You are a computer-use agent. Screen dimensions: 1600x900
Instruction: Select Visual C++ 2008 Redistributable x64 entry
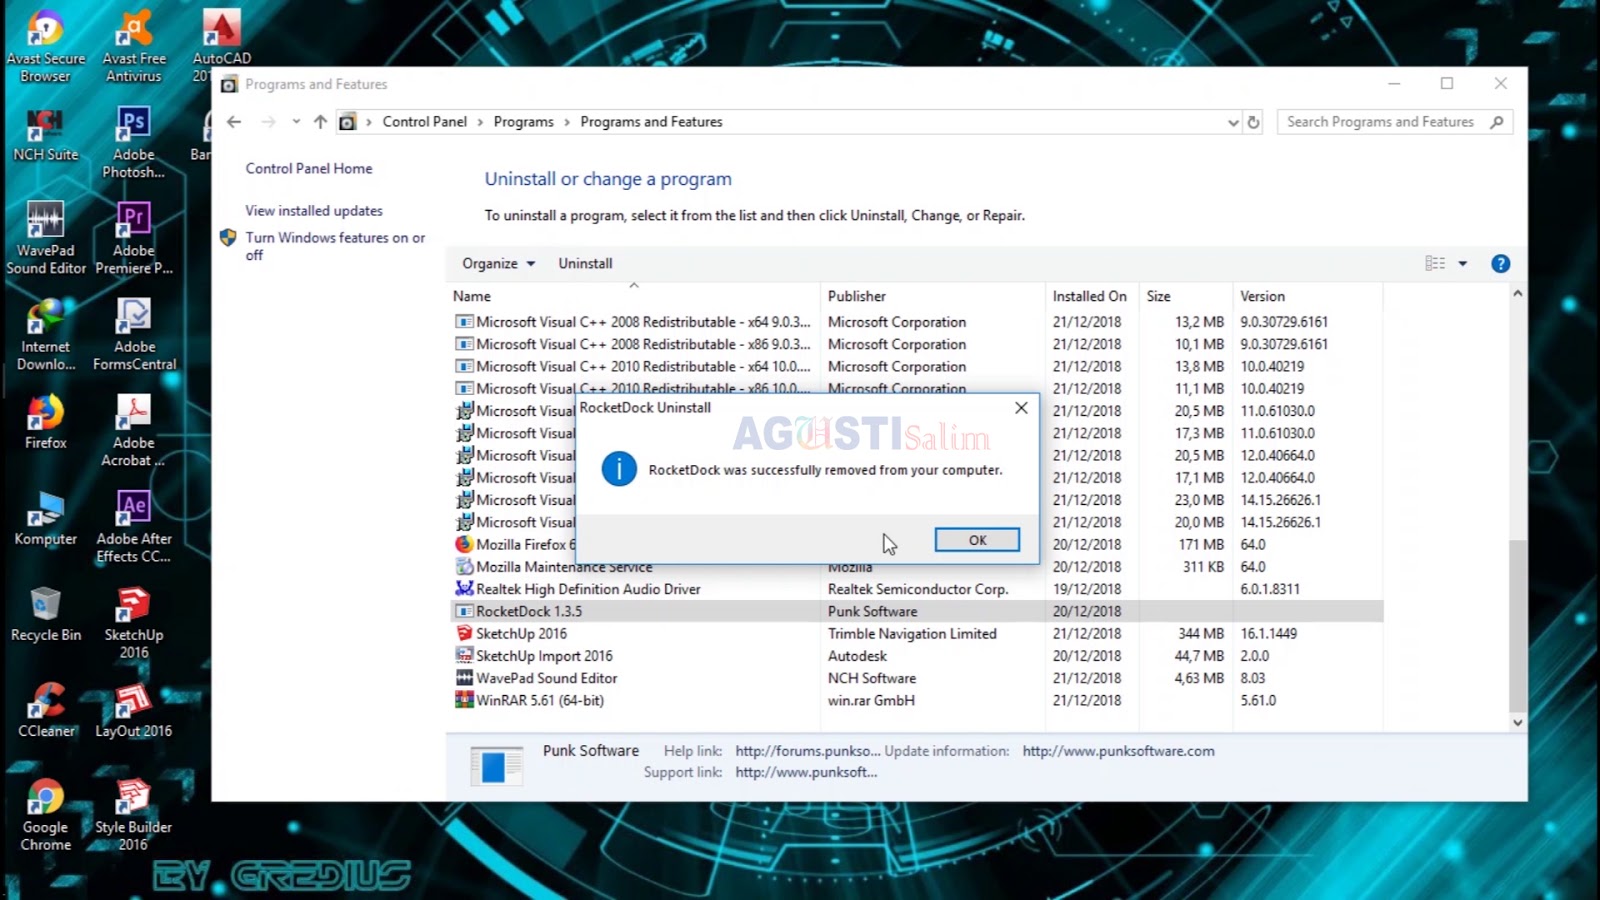click(x=917, y=322)
